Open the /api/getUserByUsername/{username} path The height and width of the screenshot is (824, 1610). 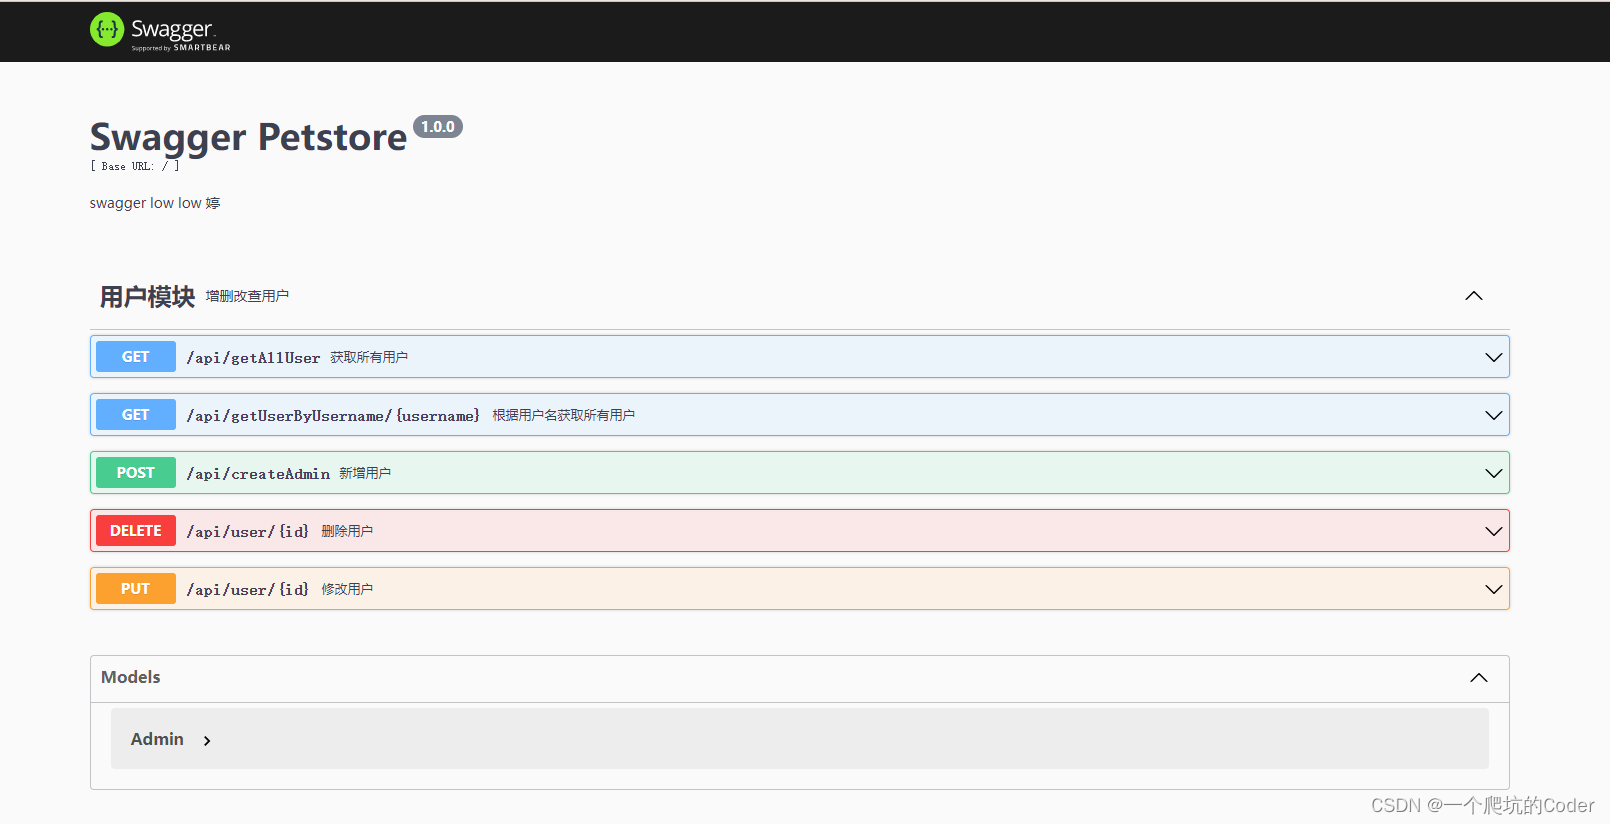[333, 416]
